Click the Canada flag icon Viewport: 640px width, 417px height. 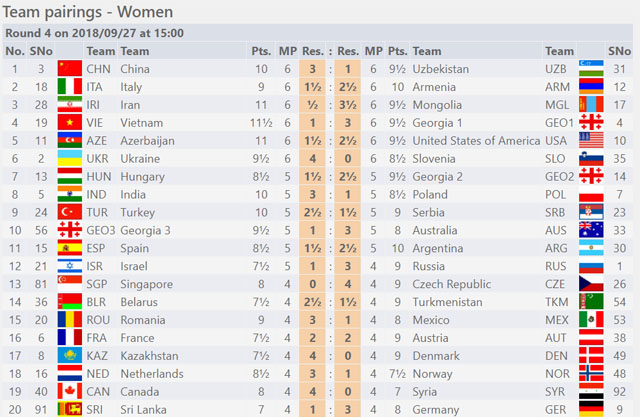[x=69, y=391]
